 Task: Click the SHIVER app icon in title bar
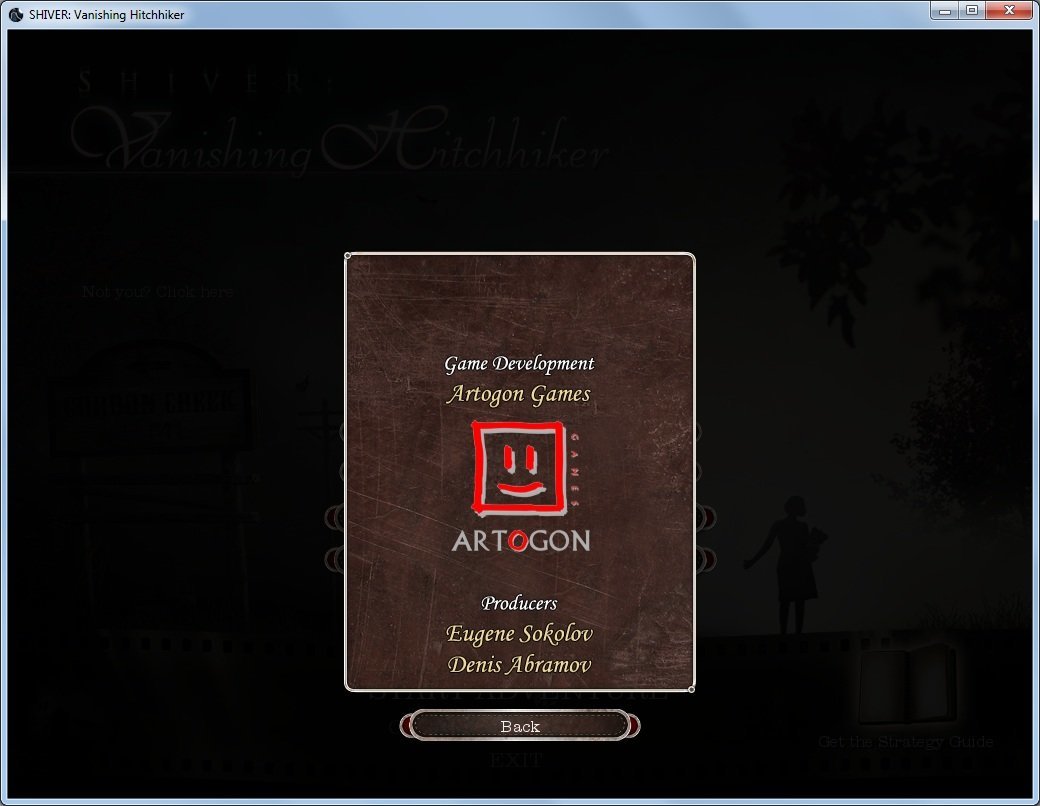(16, 14)
